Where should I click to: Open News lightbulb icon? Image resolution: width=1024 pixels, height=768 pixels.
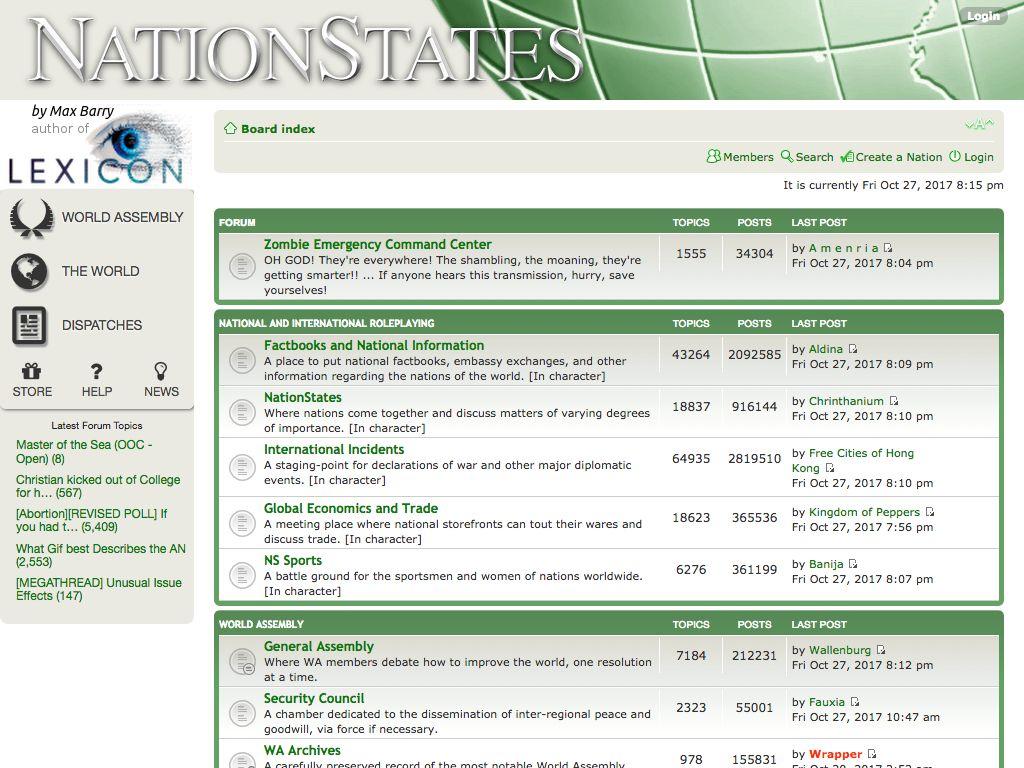tap(161, 372)
